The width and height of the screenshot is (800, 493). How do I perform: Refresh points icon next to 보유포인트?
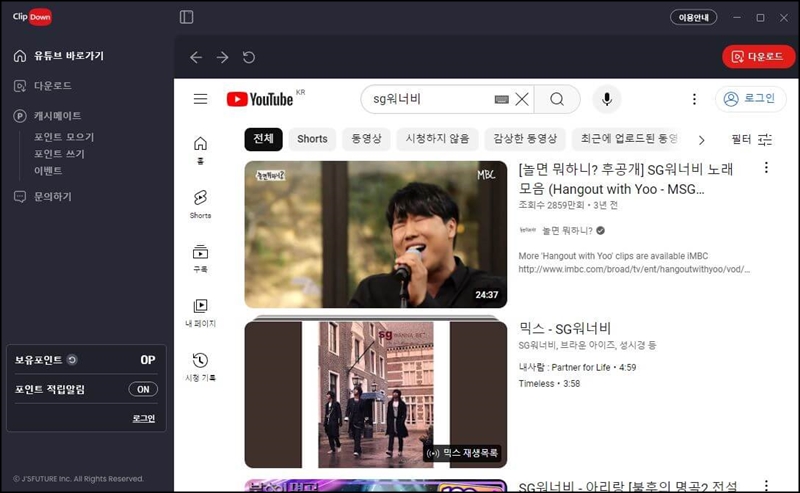[72, 360]
